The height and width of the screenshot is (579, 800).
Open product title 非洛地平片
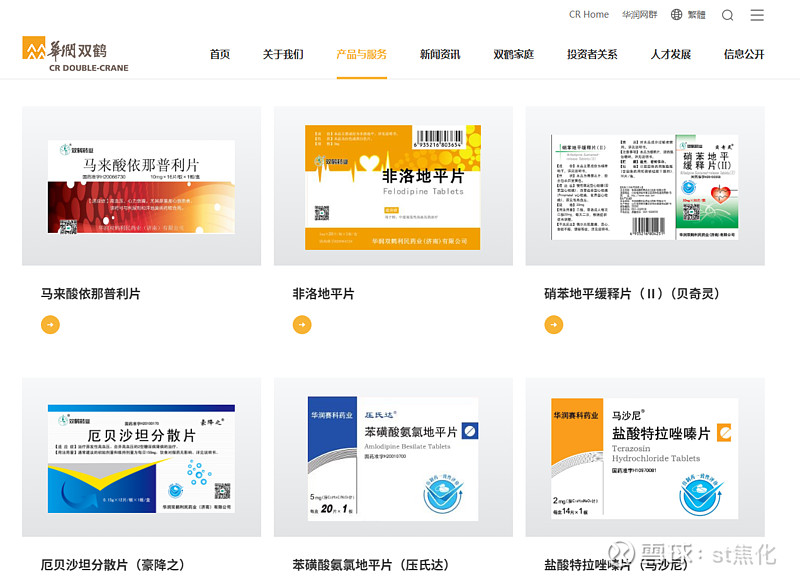(x=323, y=294)
